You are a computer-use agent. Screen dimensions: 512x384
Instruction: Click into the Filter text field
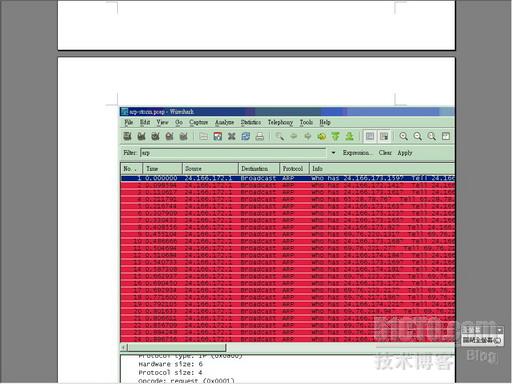point(233,153)
